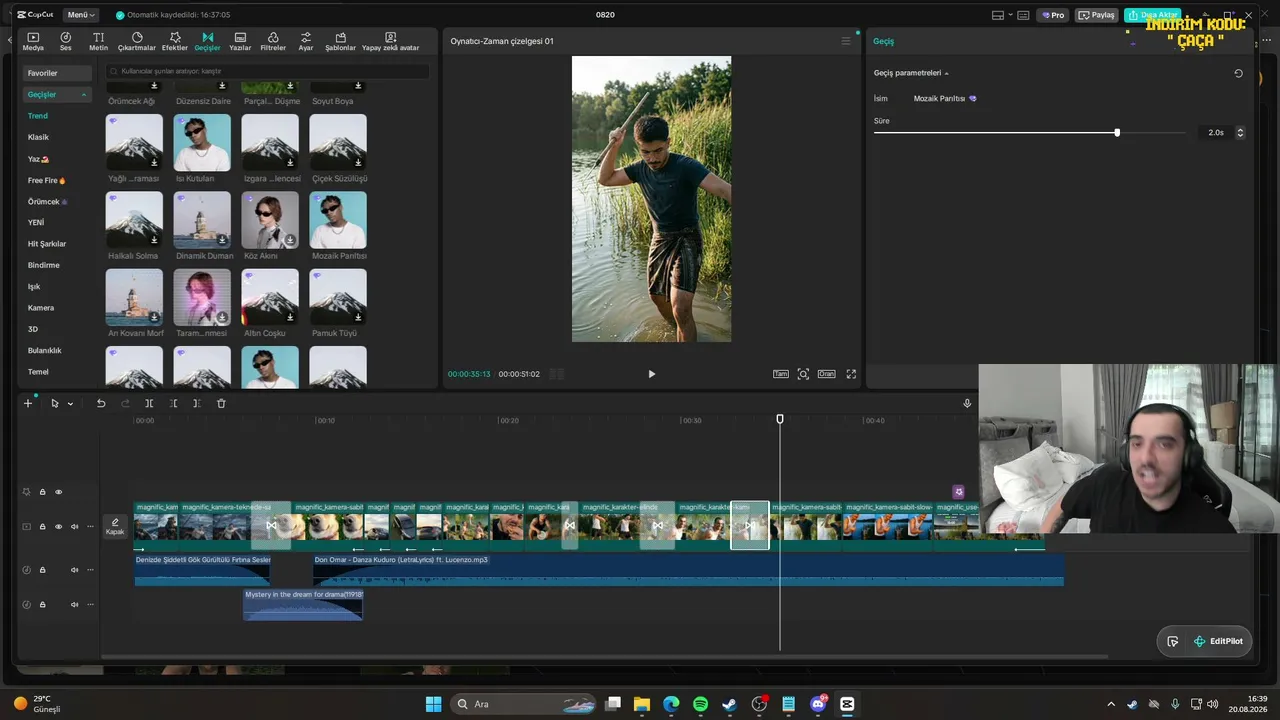Toggle visibility of the top effect track
The width and height of the screenshot is (1280, 720).
point(58,492)
